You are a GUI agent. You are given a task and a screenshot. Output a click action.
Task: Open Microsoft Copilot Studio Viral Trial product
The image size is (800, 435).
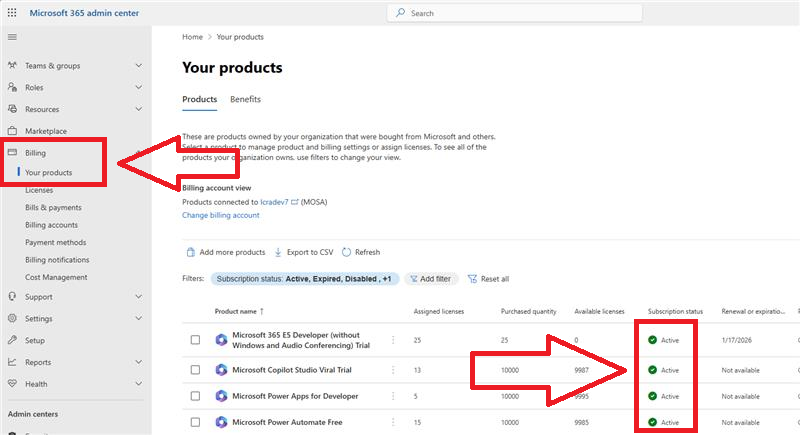292,370
